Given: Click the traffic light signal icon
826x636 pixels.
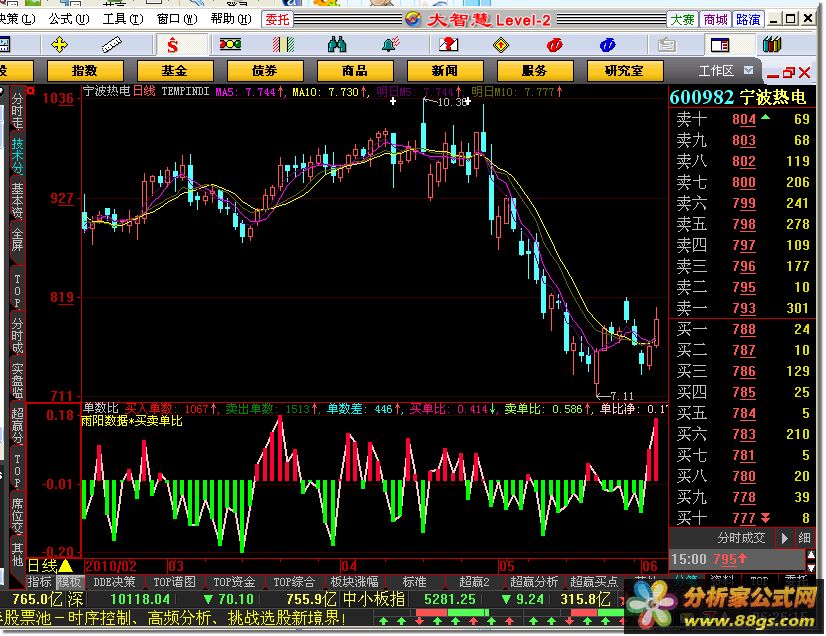Looking at the screenshot, I should click(x=230, y=45).
